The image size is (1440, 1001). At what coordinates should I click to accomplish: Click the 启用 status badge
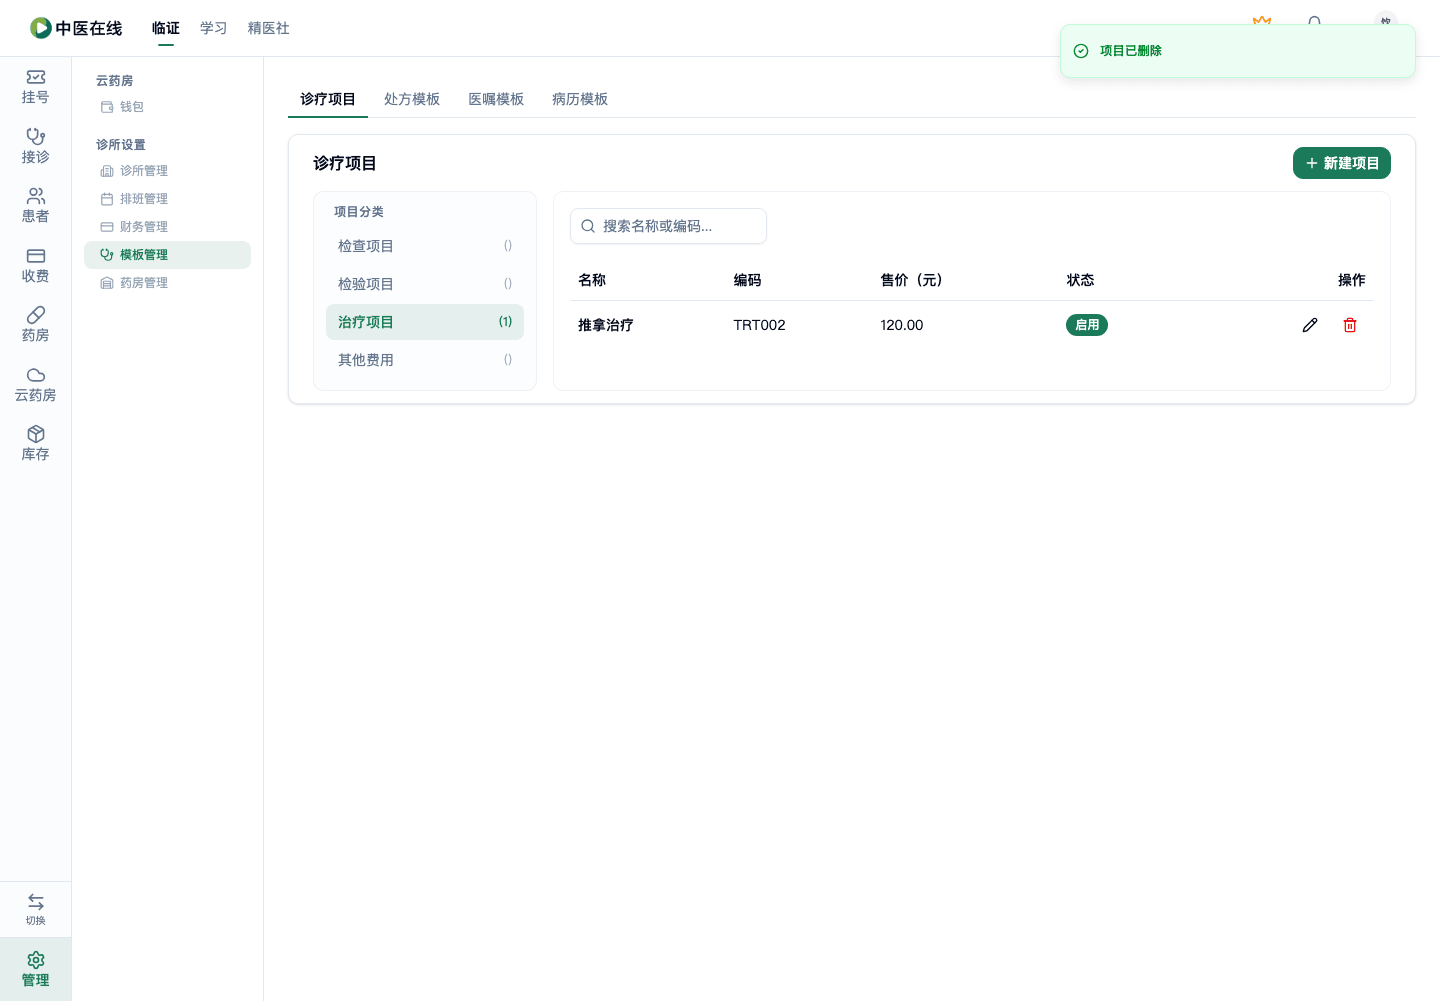tap(1087, 325)
